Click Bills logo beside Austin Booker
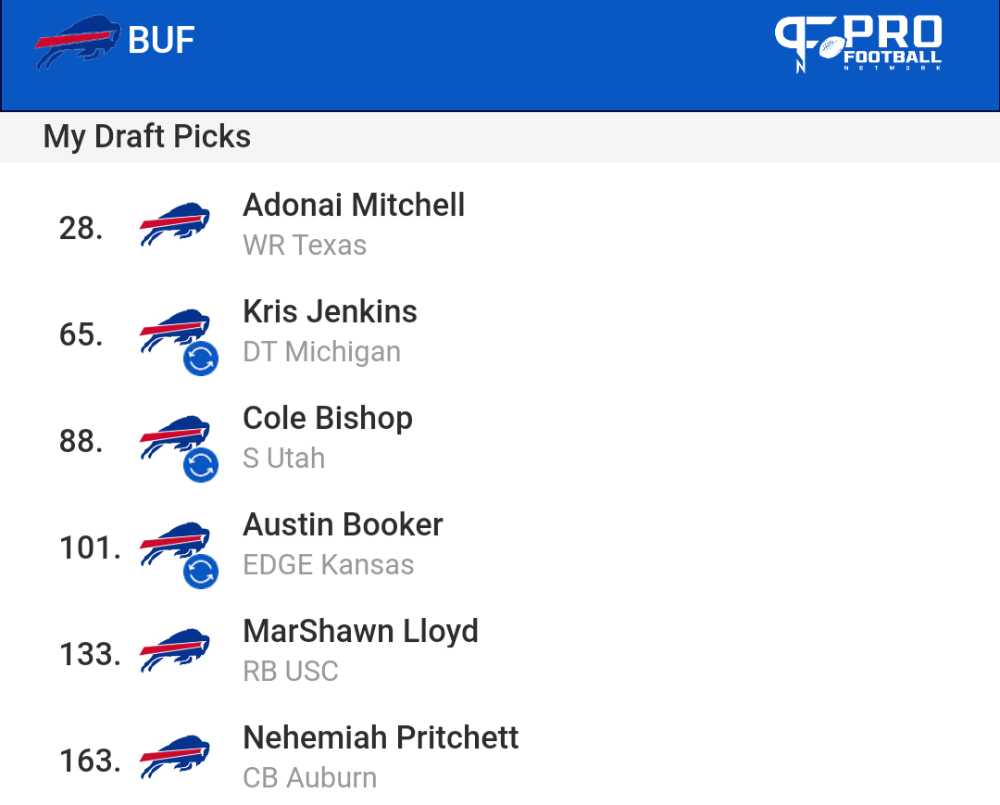This screenshot has height=805, width=1000. (x=175, y=544)
